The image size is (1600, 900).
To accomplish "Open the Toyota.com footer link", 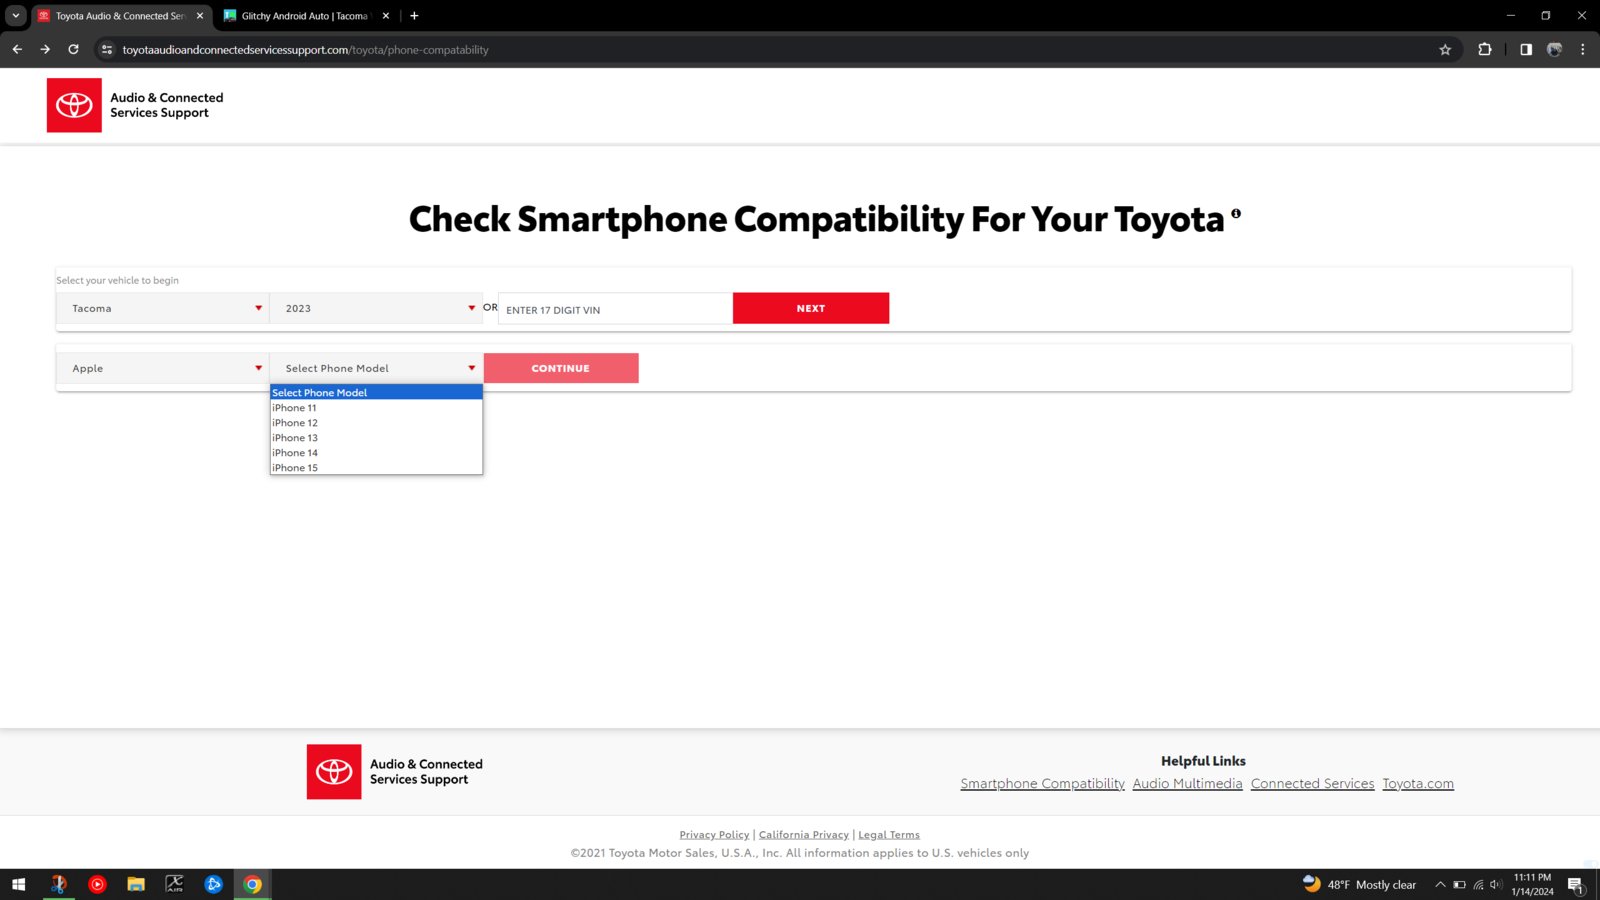I will (1418, 784).
